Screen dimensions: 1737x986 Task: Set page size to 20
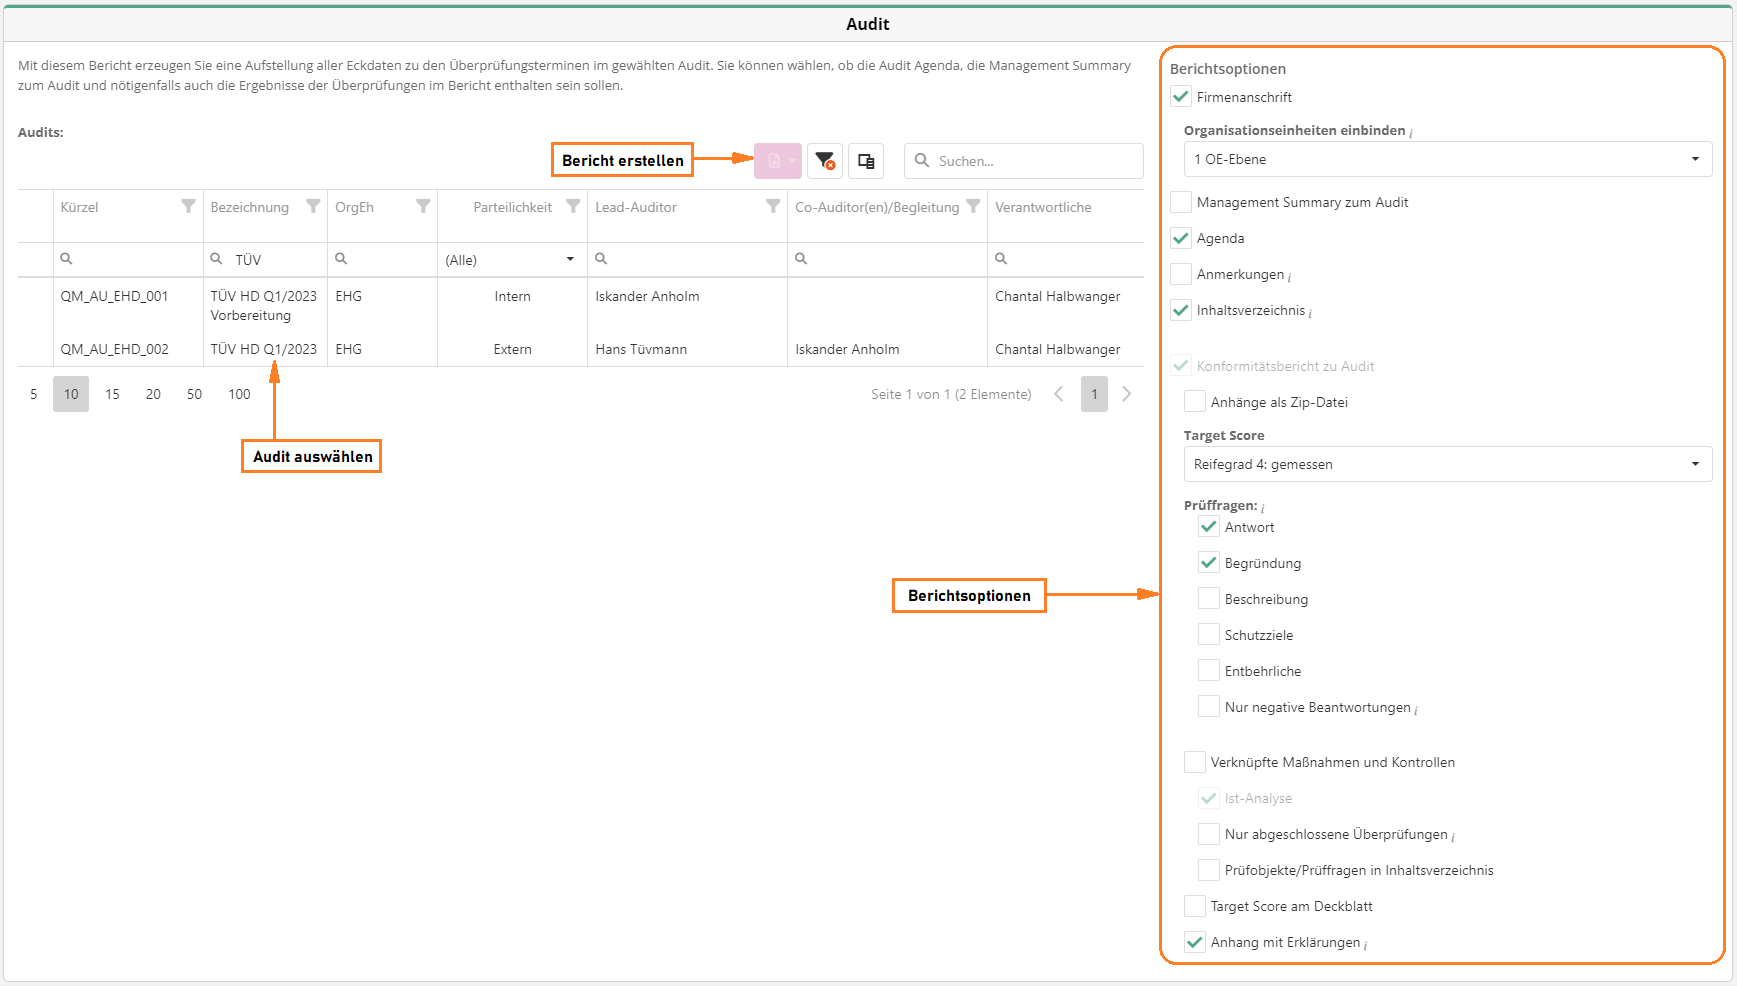[x=153, y=394]
